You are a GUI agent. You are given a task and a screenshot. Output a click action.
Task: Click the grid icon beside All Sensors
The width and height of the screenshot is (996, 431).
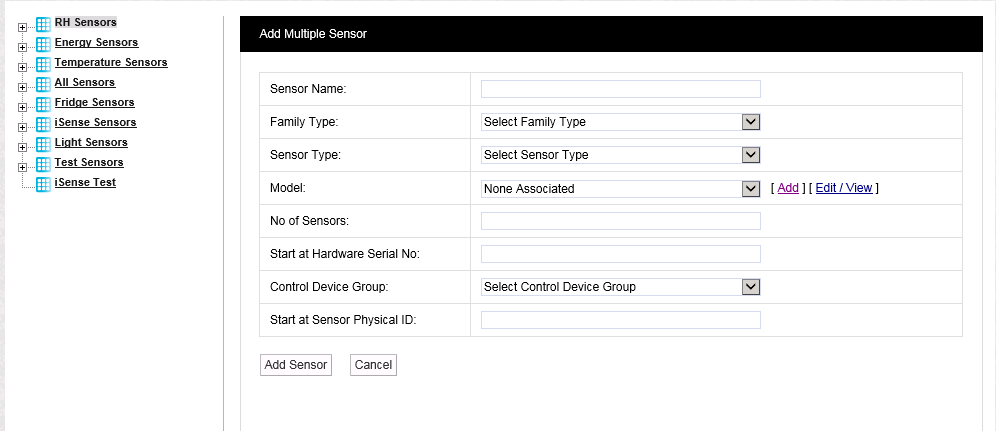click(43, 85)
